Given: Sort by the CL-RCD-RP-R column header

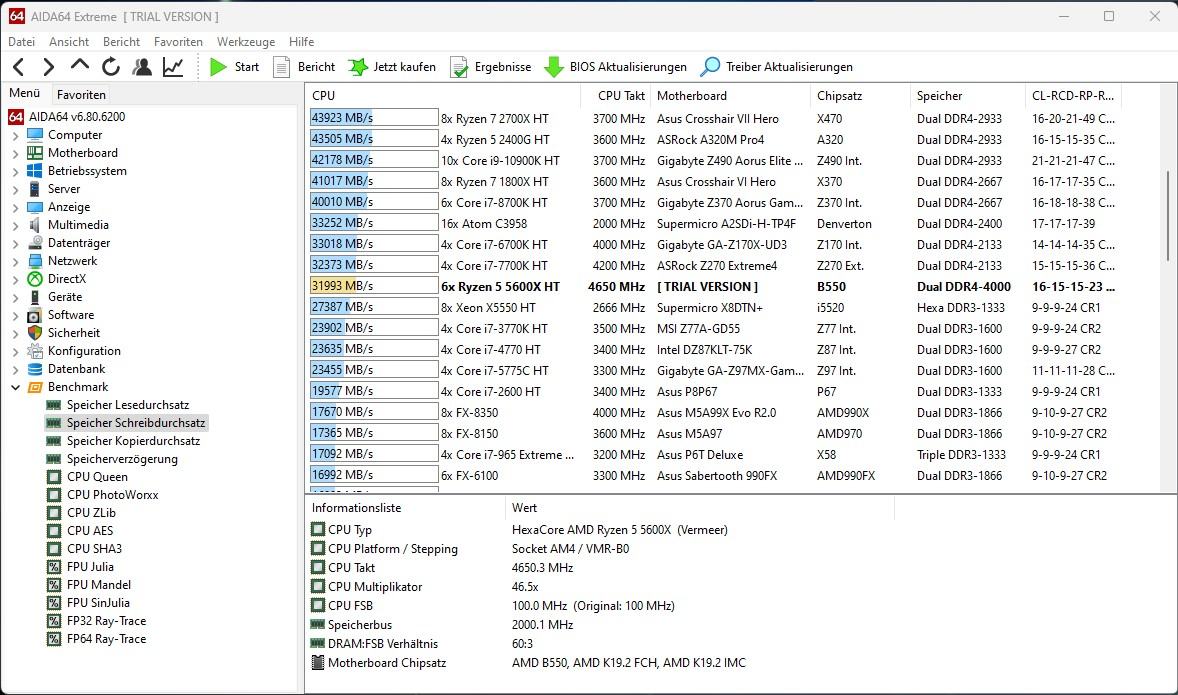Looking at the screenshot, I should (1073, 96).
